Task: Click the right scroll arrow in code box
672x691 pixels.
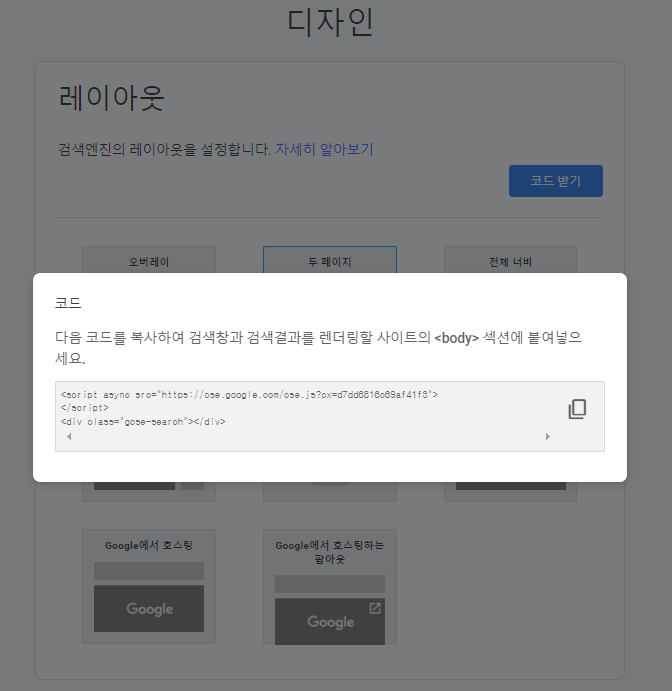Action: 547,436
